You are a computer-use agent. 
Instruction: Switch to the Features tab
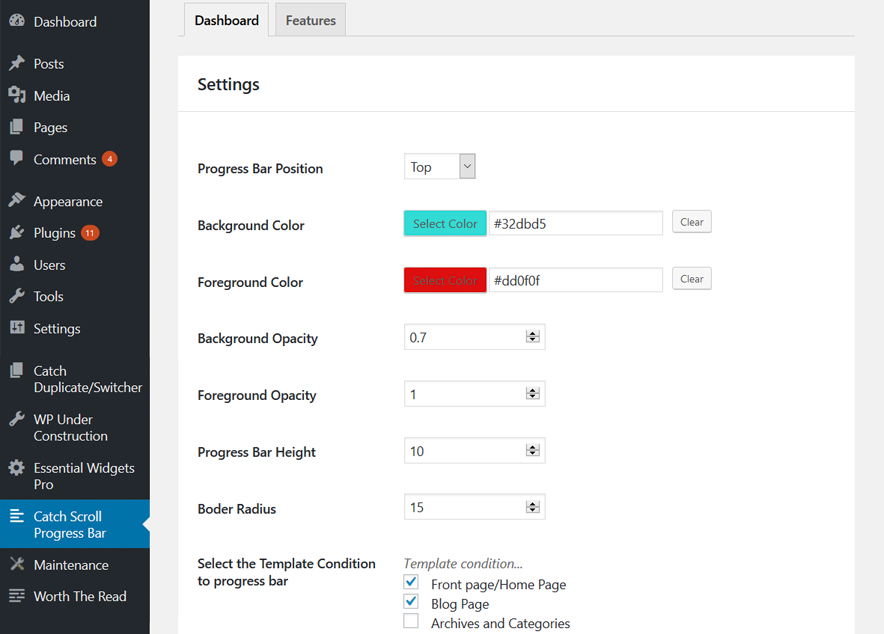pos(309,20)
